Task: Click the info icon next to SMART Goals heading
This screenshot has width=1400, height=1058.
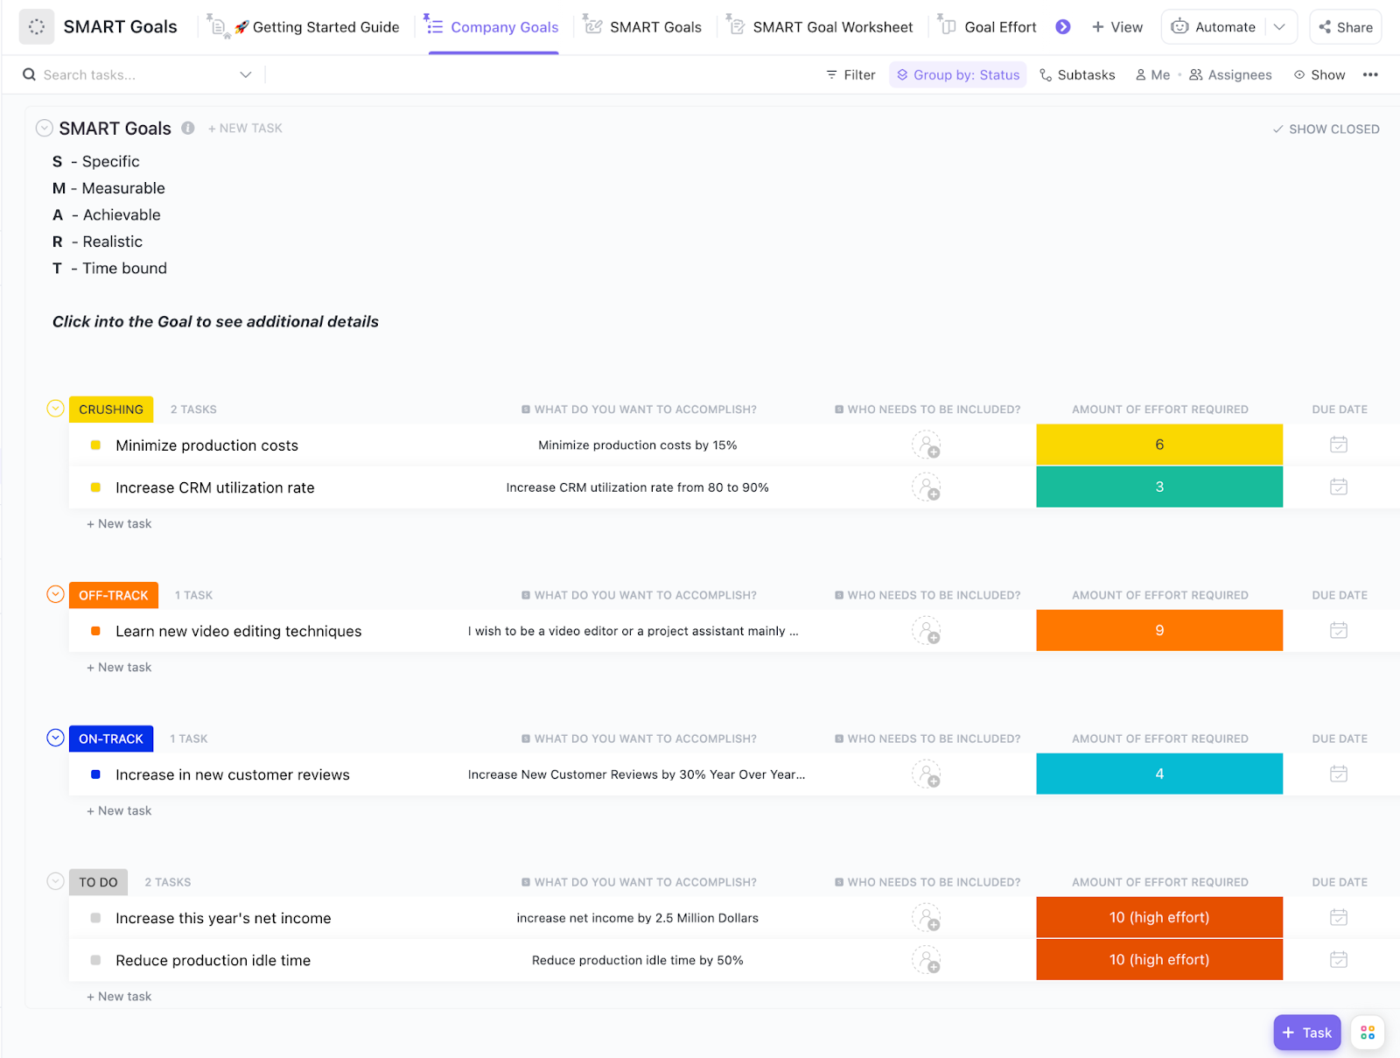Action: [x=189, y=128]
